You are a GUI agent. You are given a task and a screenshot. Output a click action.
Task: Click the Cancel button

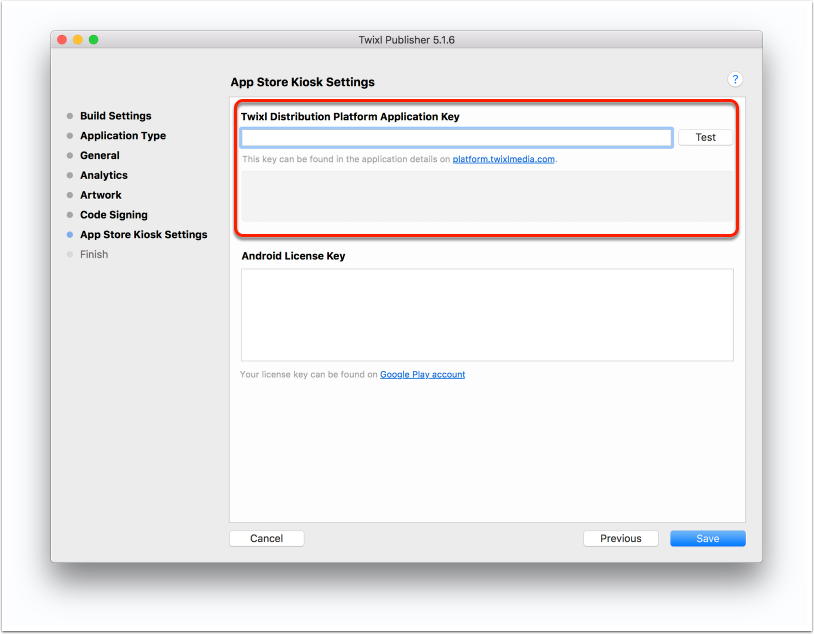click(267, 538)
